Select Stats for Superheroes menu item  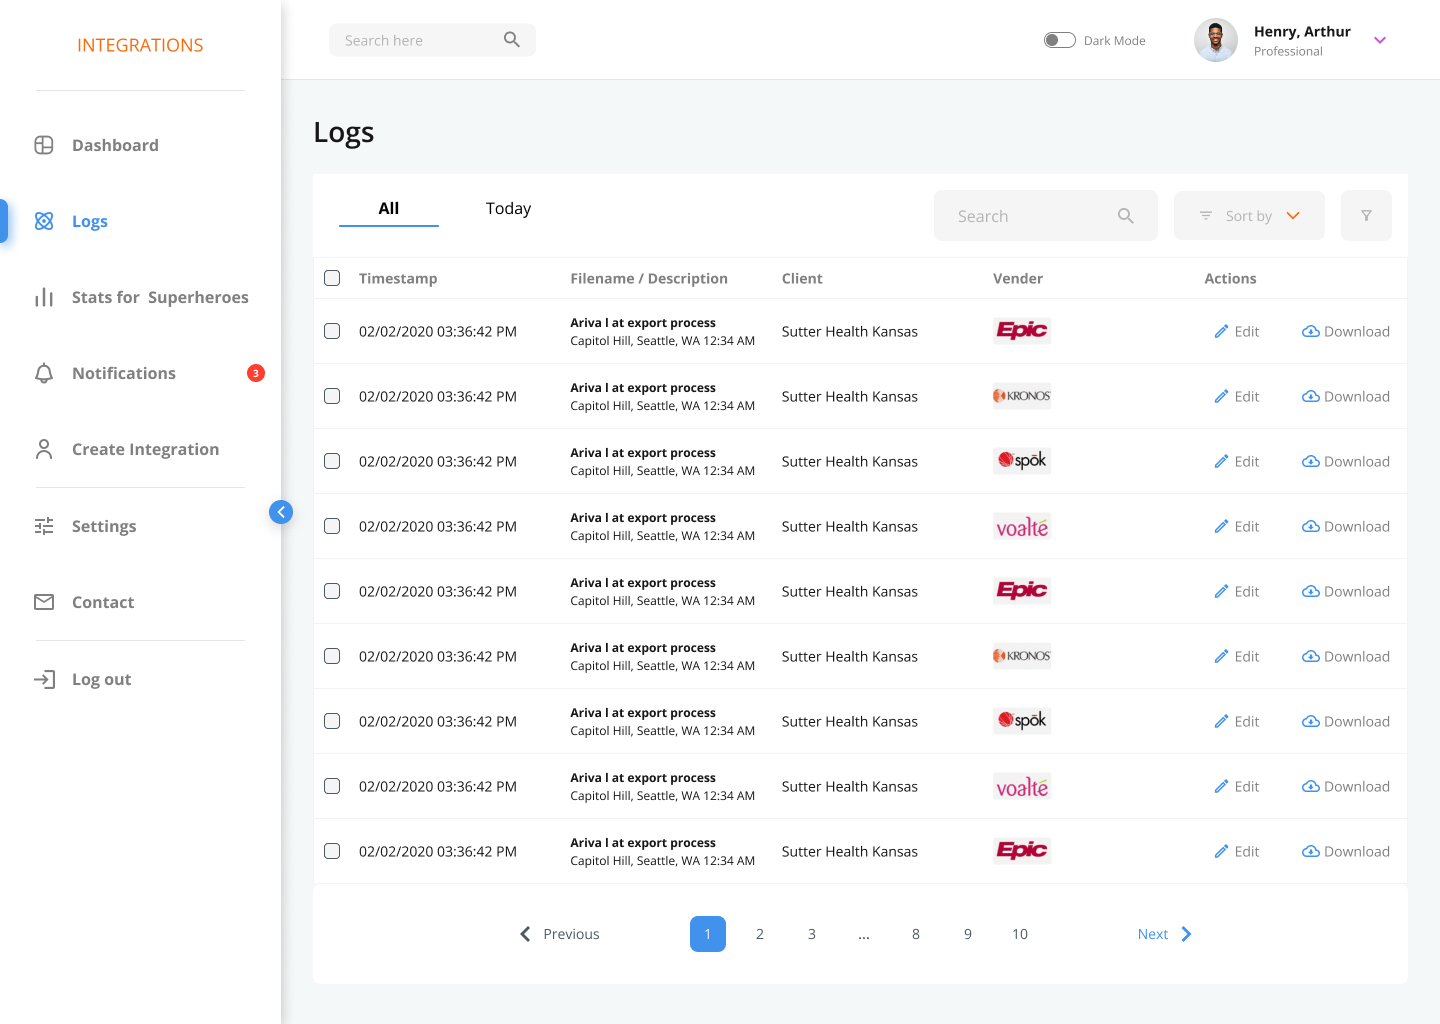pos(160,297)
